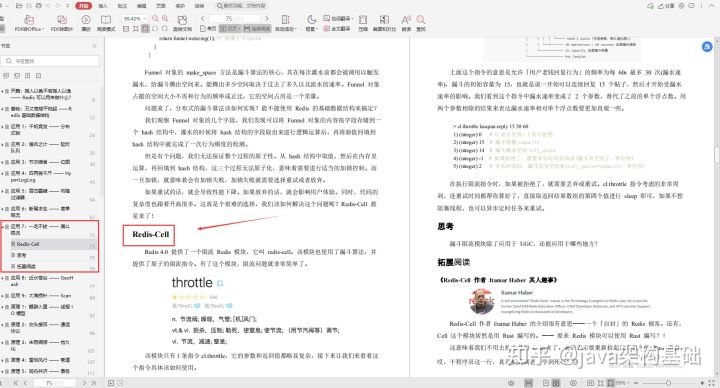720x388 pixels.
Task: Toggle the highlighted fit-width icon below zoom box
Action: pyautogui.click(x=145, y=28)
